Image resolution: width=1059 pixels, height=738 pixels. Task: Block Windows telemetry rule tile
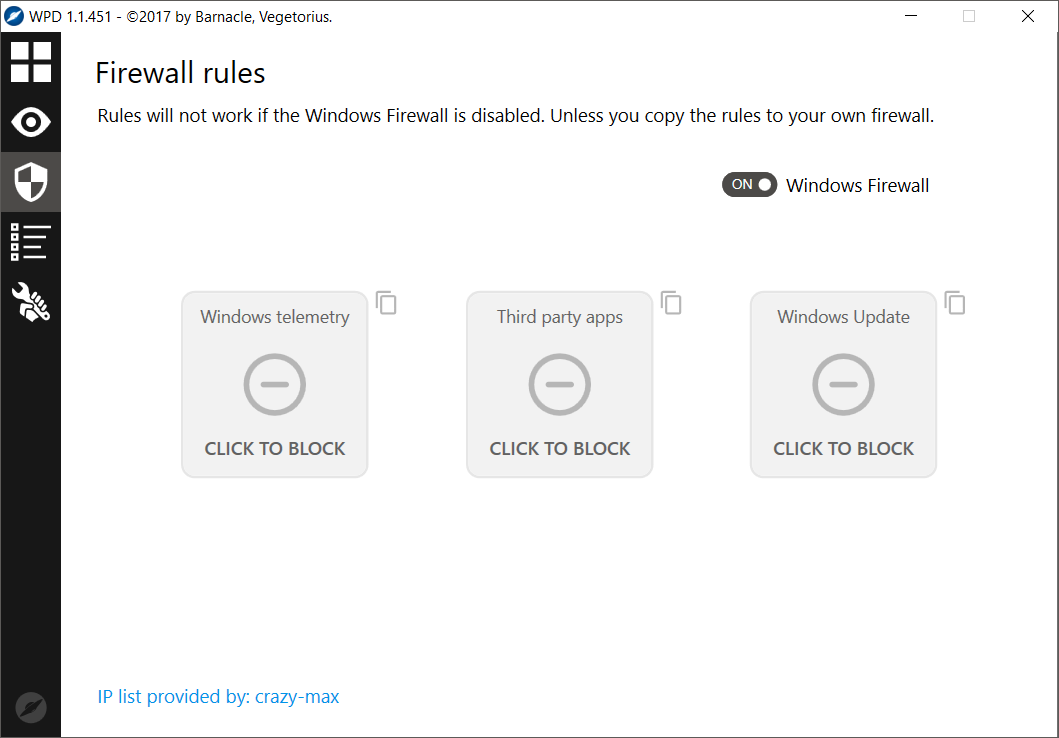point(275,385)
